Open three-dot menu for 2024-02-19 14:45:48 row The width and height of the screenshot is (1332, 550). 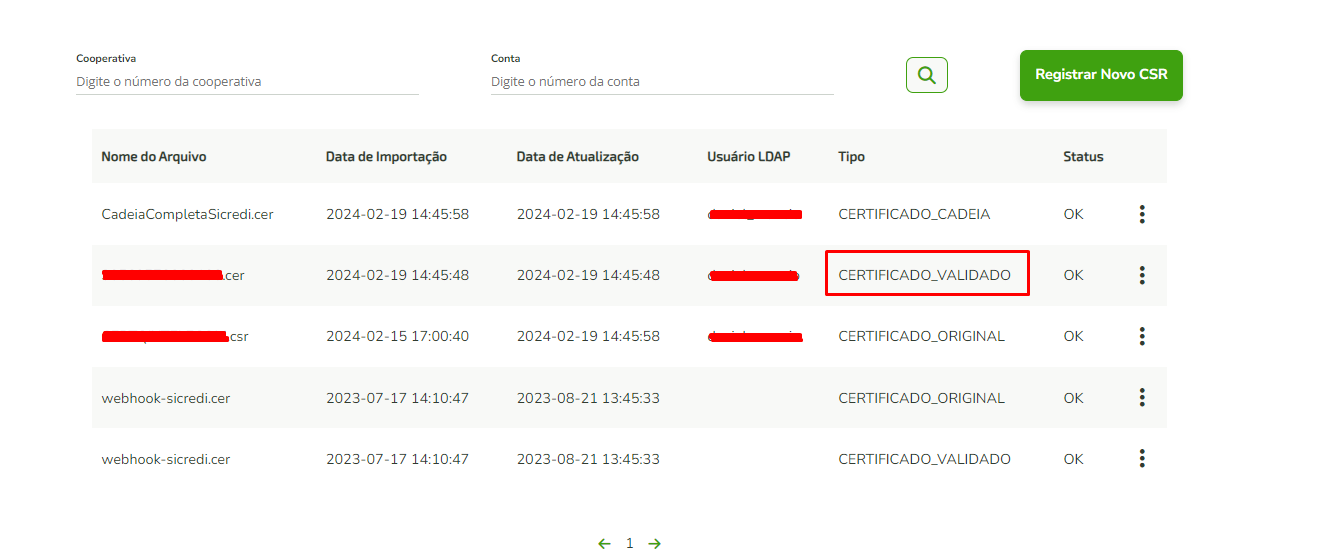[1141, 275]
